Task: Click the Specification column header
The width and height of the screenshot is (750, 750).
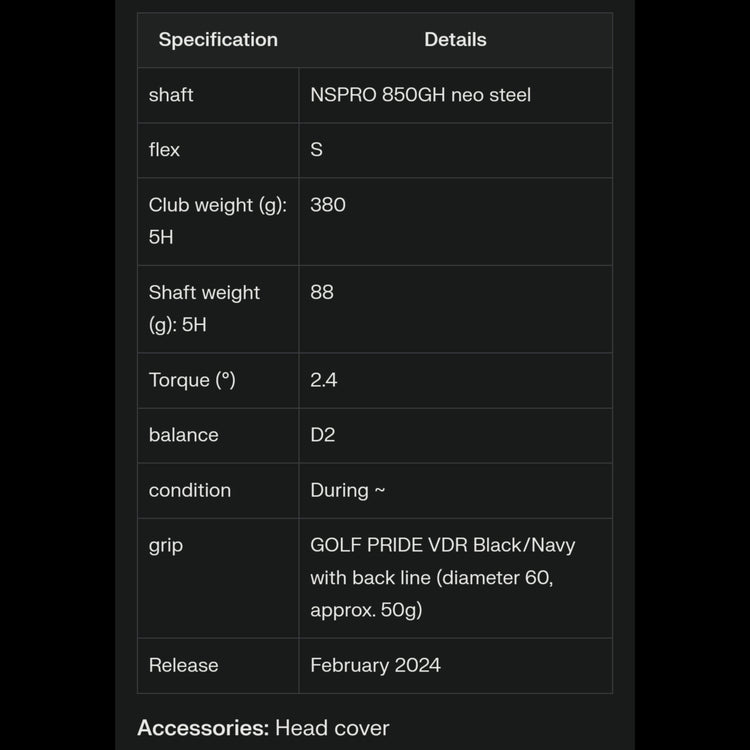Action: [x=218, y=40]
